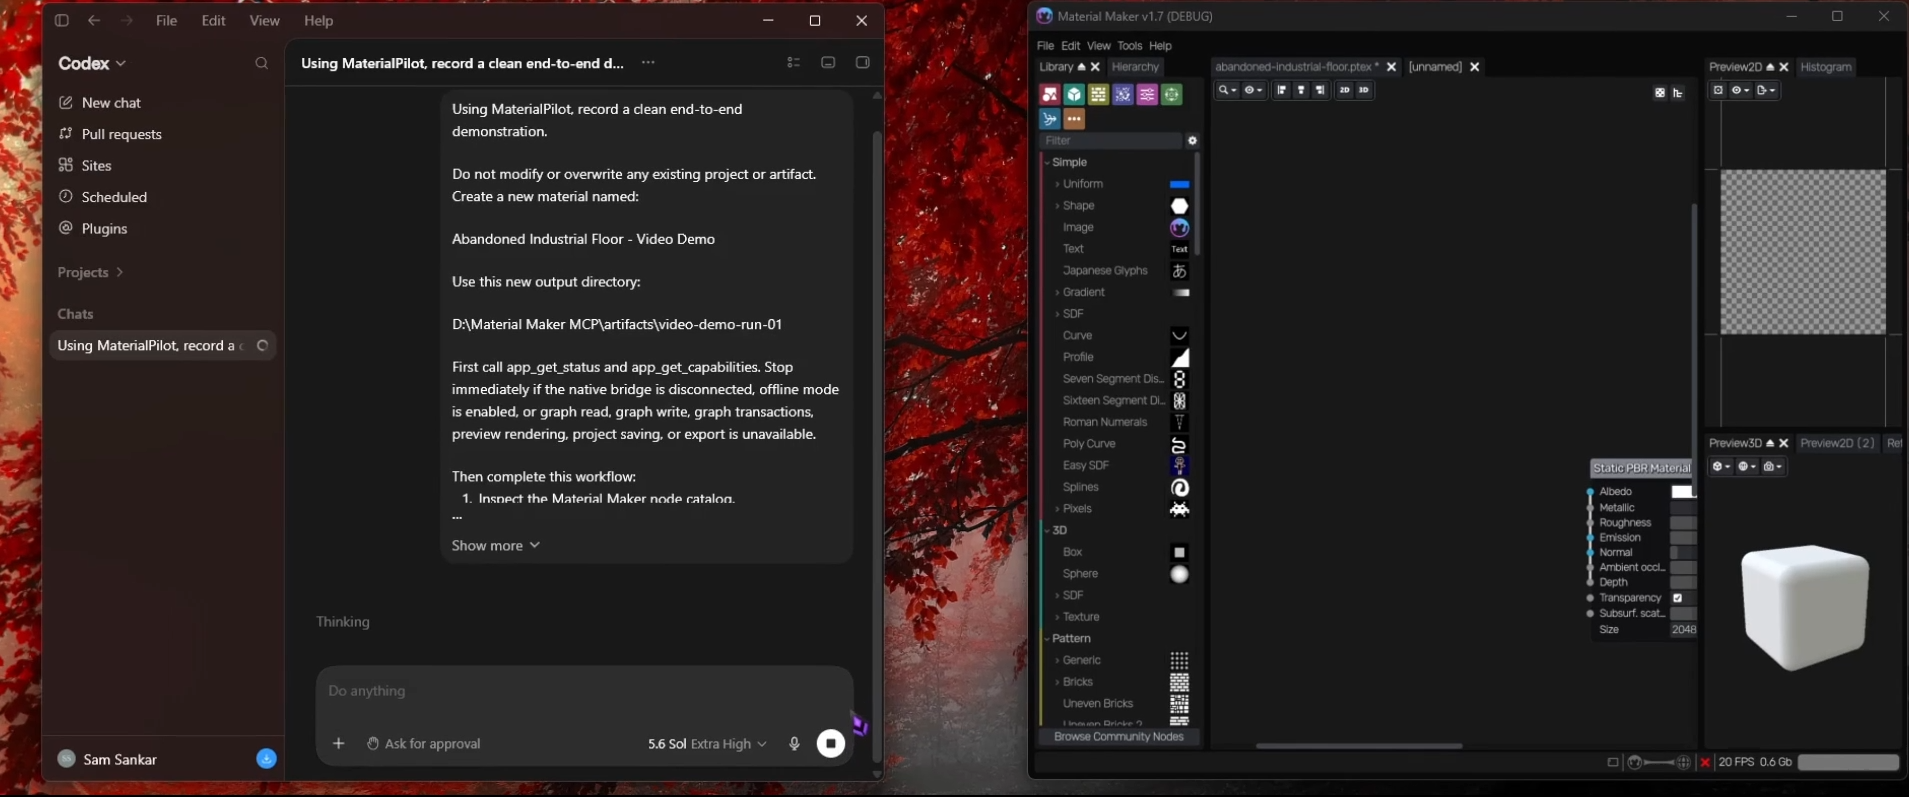Click Browse Community Nodes button
The width and height of the screenshot is (1909, 797).
click(x=1118, y=737)
